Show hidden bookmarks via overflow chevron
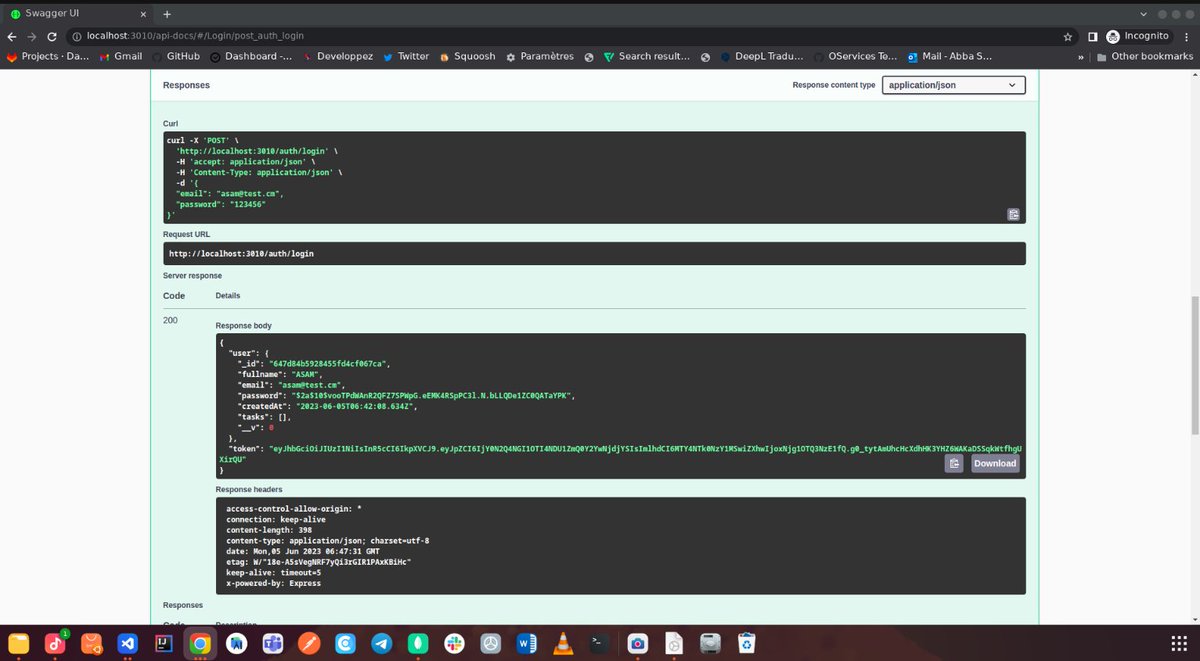 [x=1079, y=57]
